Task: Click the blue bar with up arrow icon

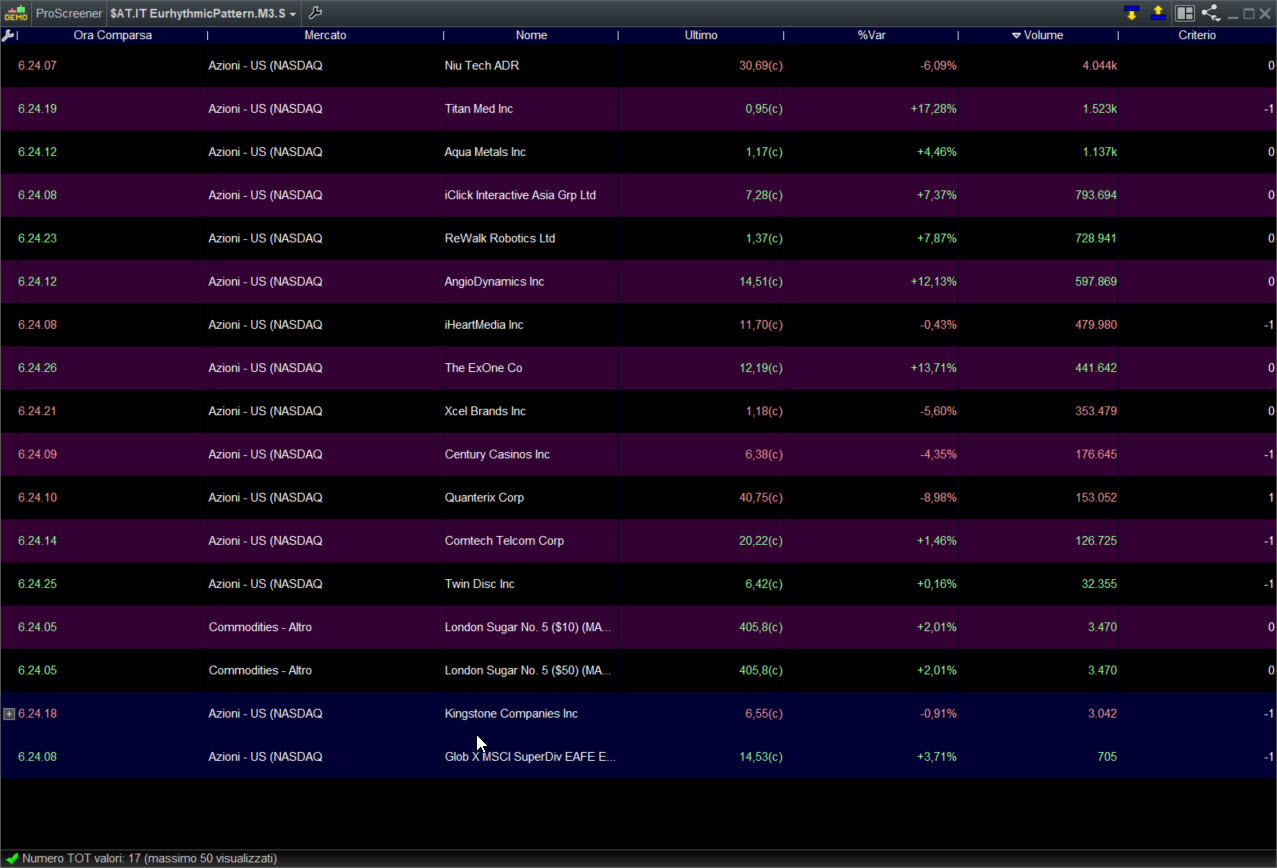Action: click(x=1158, y=13)
